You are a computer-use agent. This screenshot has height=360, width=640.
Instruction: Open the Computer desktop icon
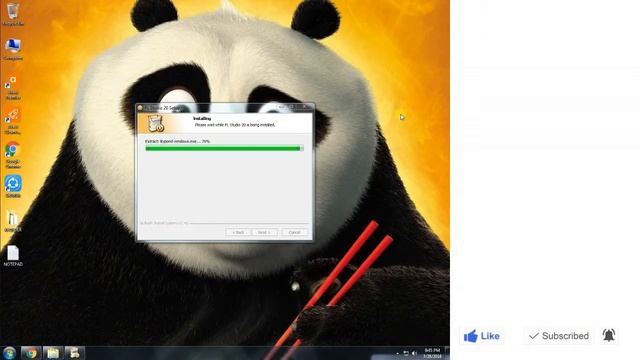(x=13, y=50)
